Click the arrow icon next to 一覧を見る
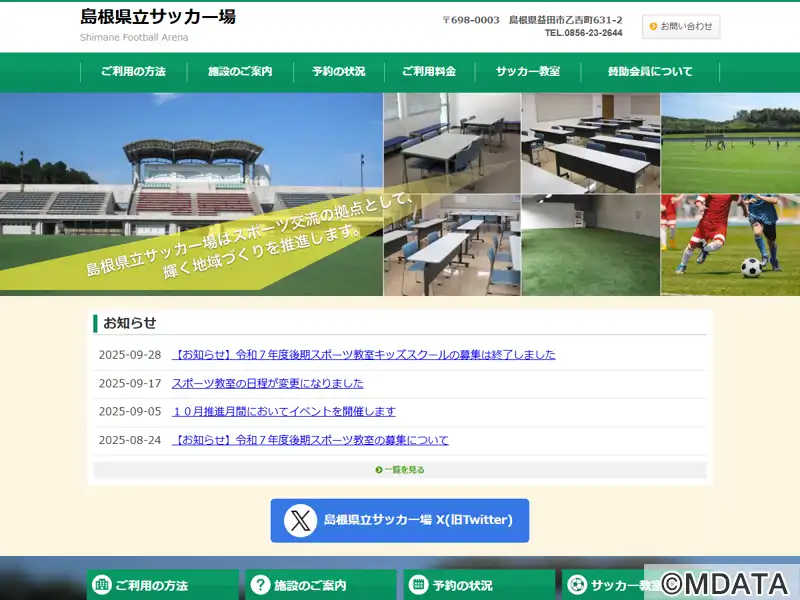The height and width of the screenshot is (600, 800). [x=379, y=469]
